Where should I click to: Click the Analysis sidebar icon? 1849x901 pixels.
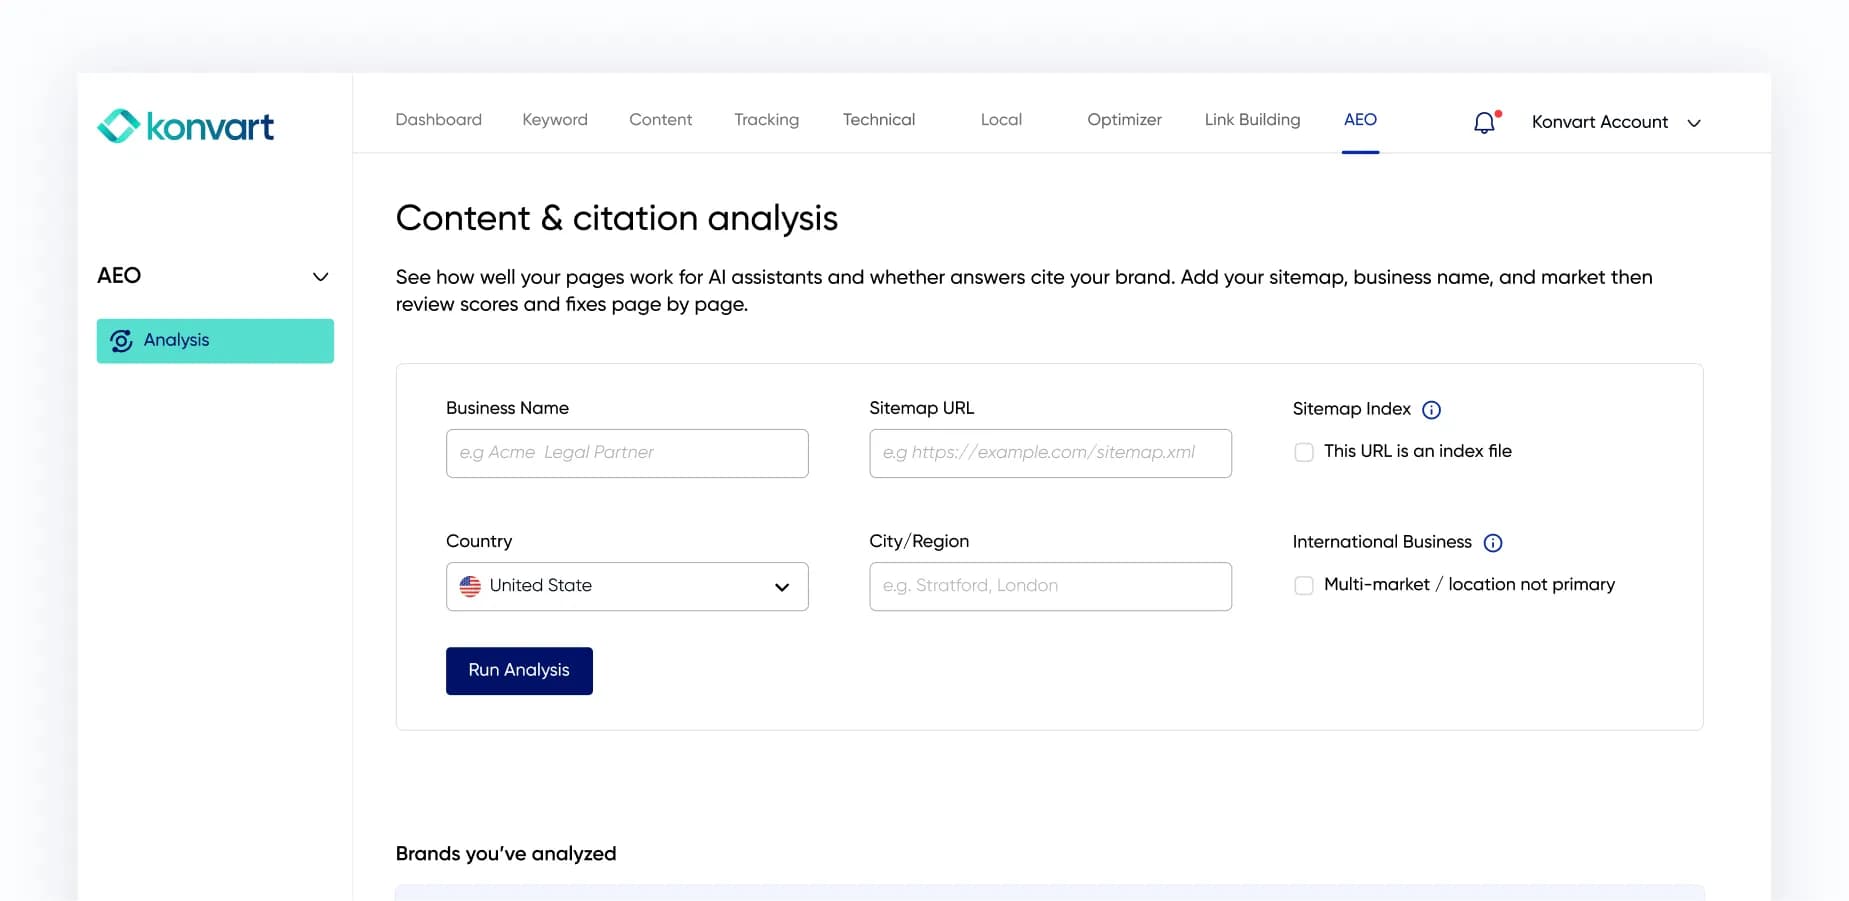click(x=121, y=341)
